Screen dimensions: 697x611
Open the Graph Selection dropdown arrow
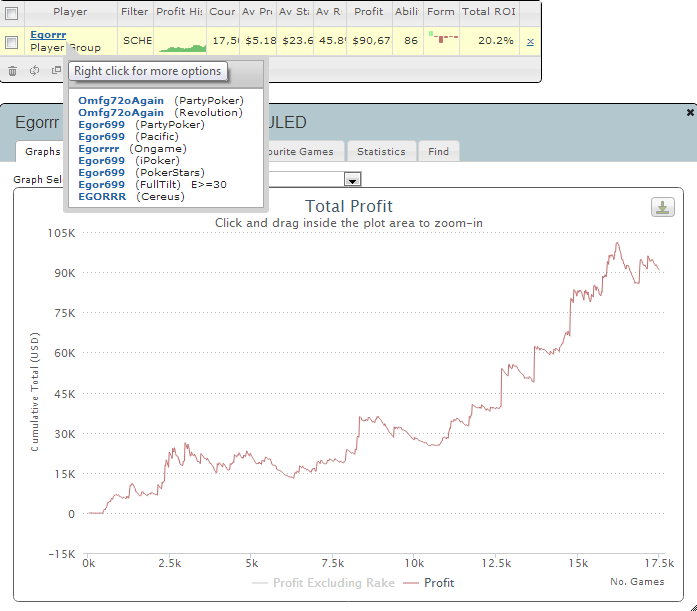353,180
